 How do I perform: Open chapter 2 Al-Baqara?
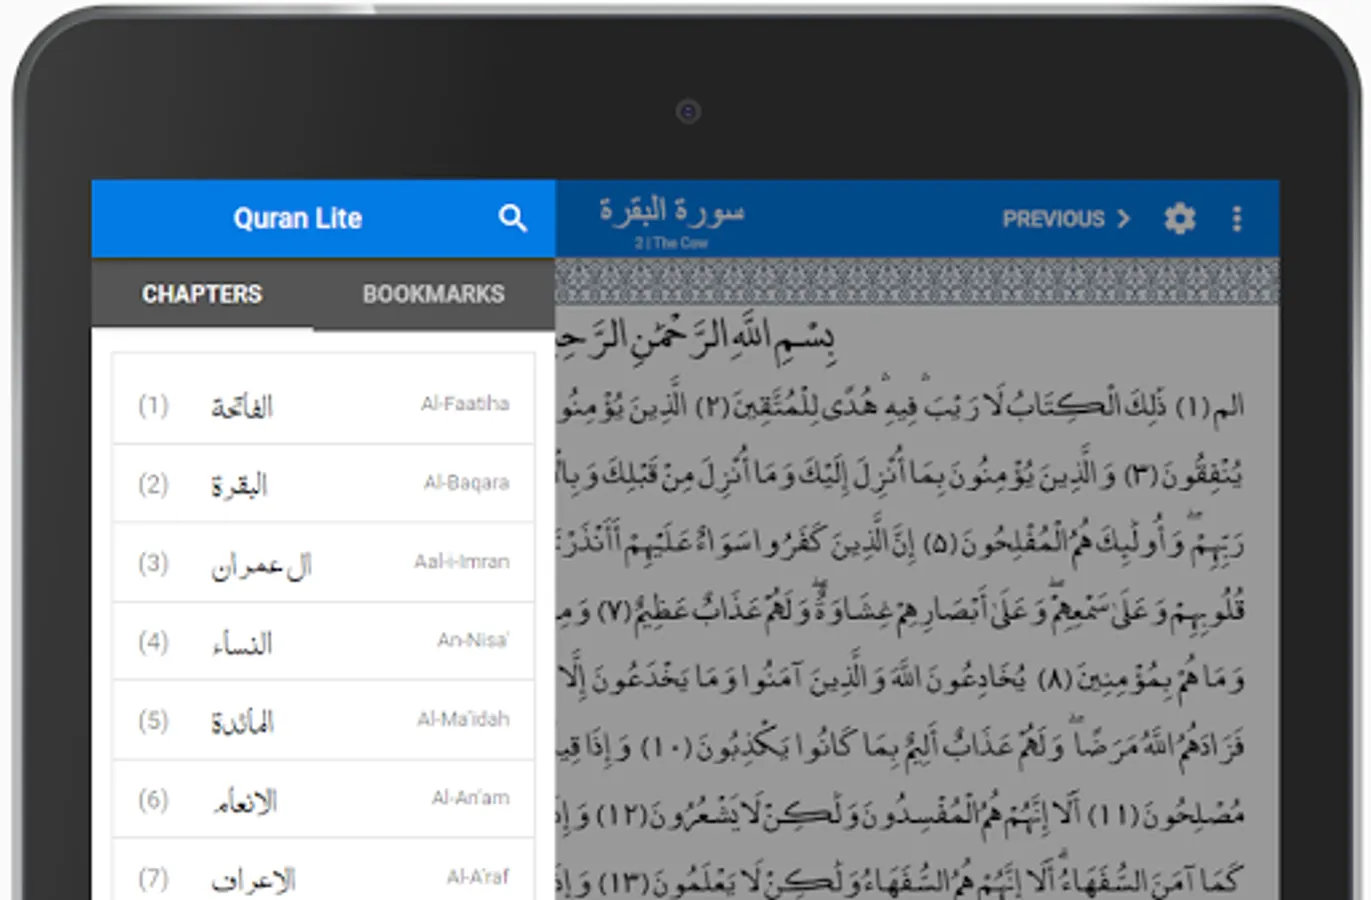[323, 483]
